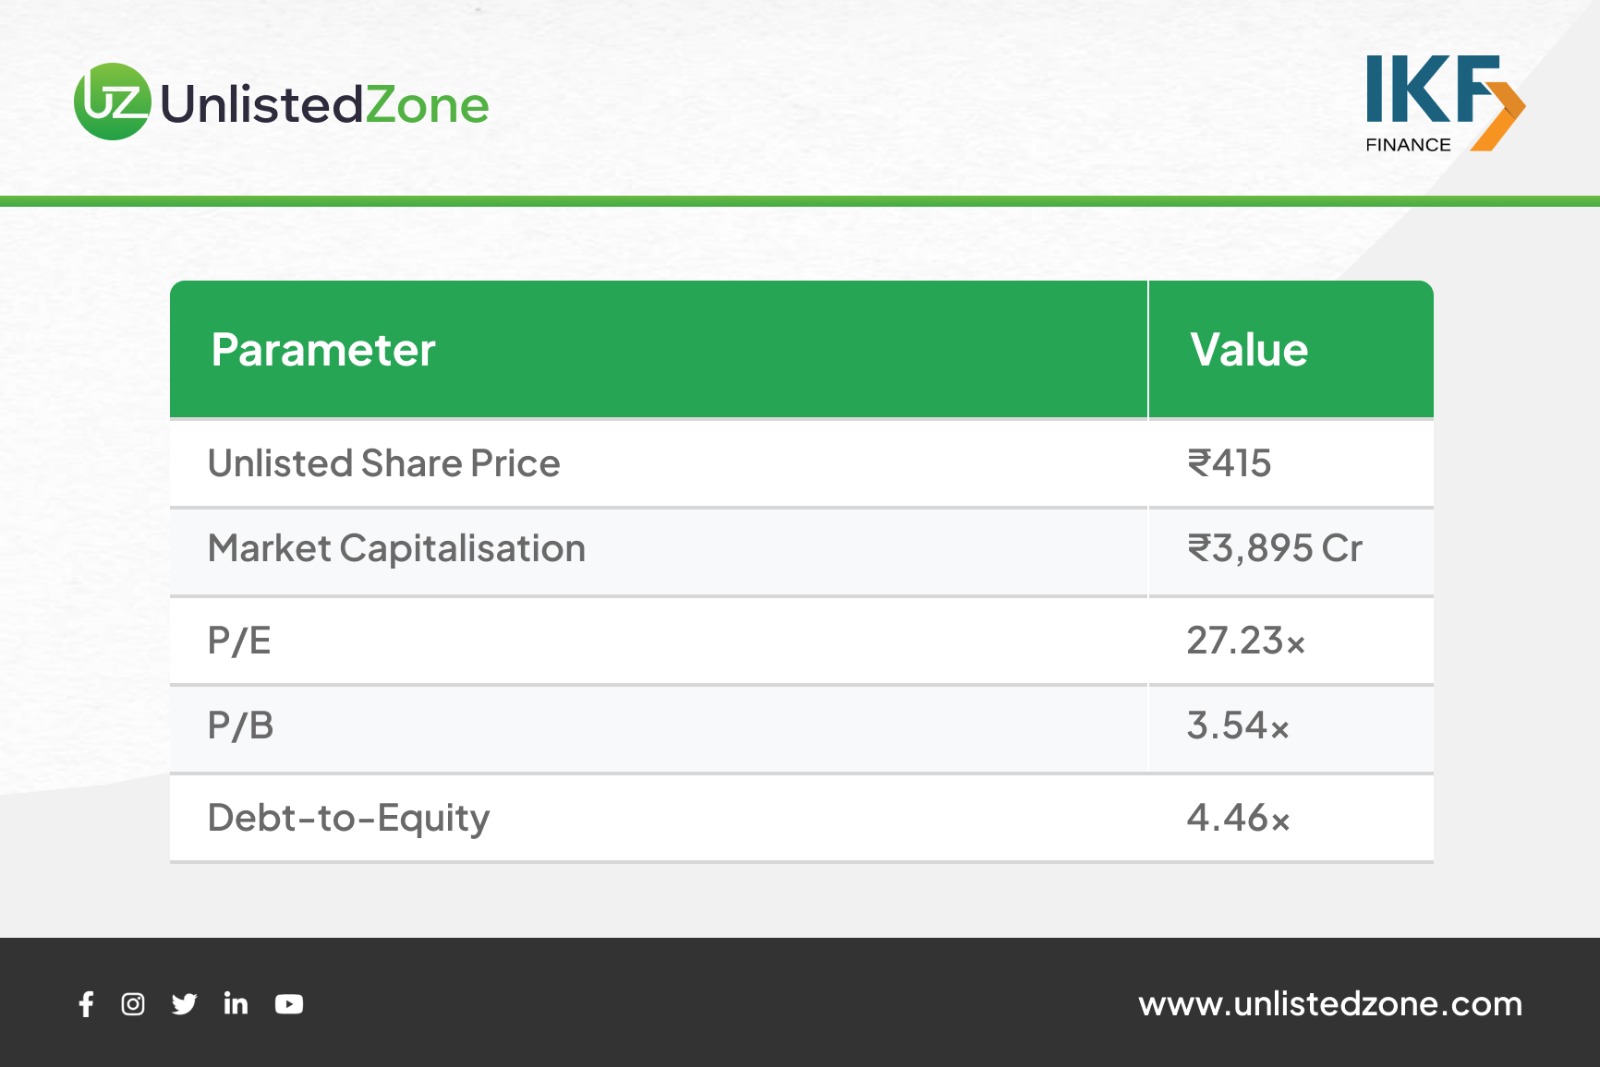
Task: Click the YouTube icon in footer
Action: 289,1004
